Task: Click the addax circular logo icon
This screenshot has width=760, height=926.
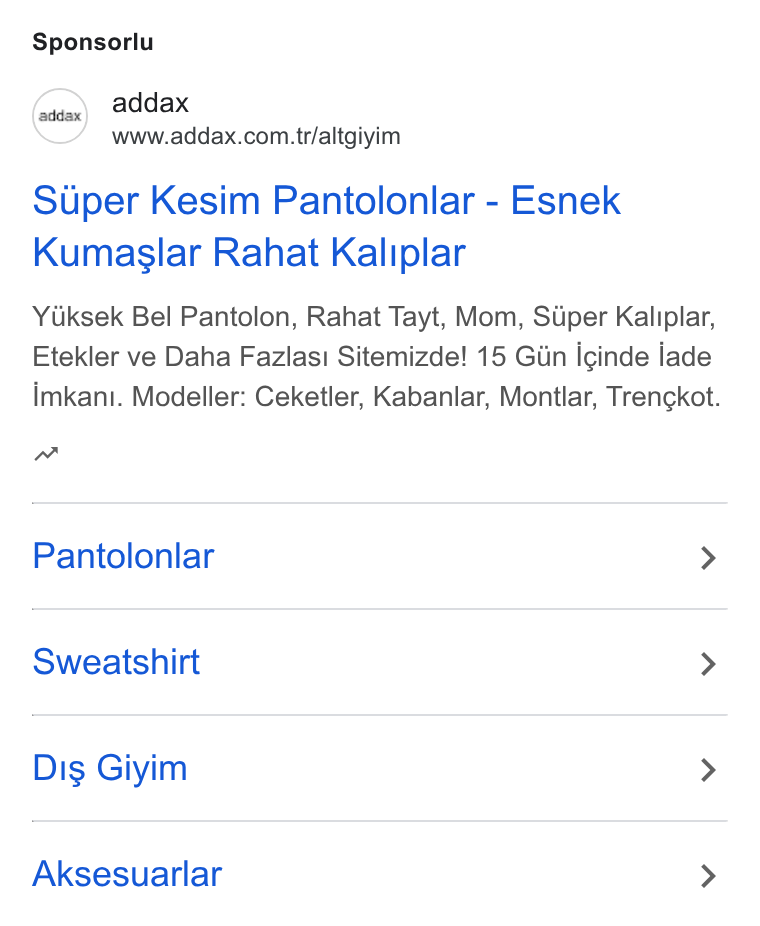Action: click(60, 116)
